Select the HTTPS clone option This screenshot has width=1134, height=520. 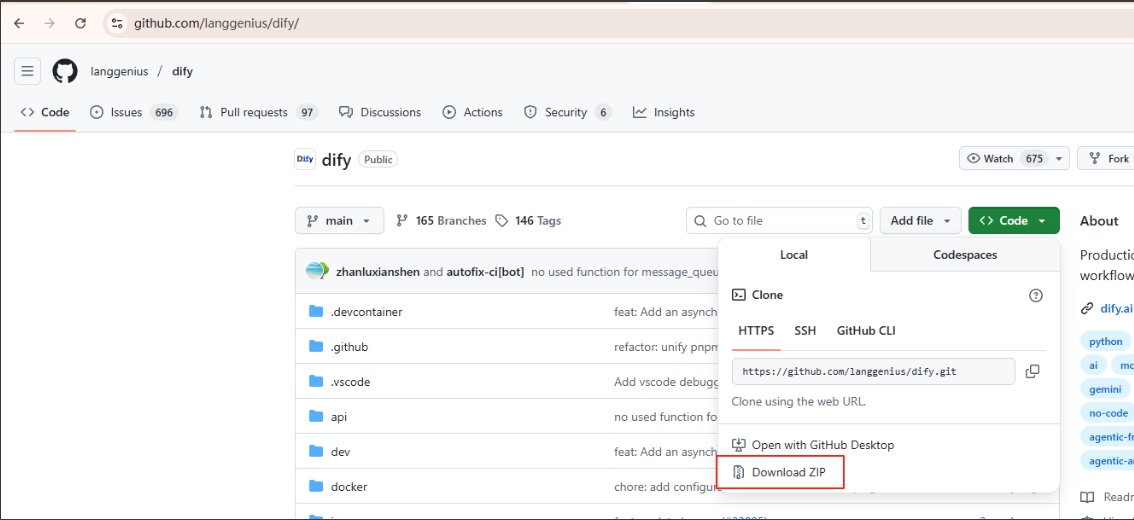[x=756, y=331]
